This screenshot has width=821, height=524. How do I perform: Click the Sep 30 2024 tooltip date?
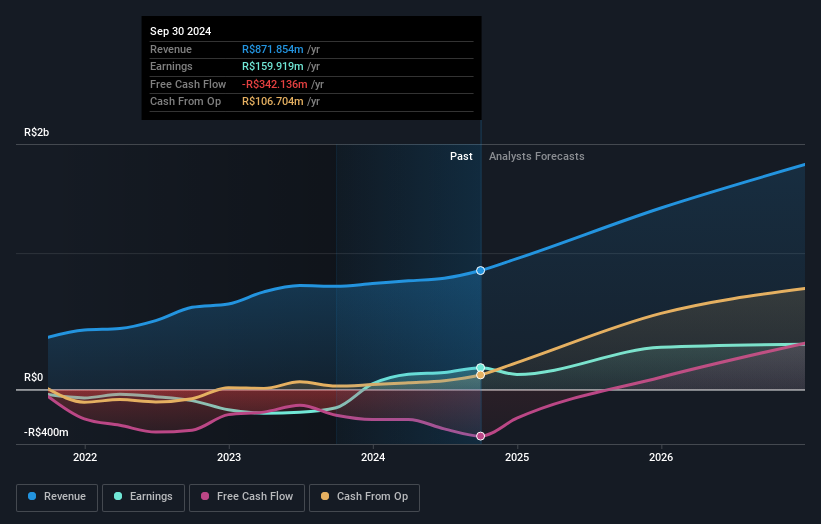point(181,31)
